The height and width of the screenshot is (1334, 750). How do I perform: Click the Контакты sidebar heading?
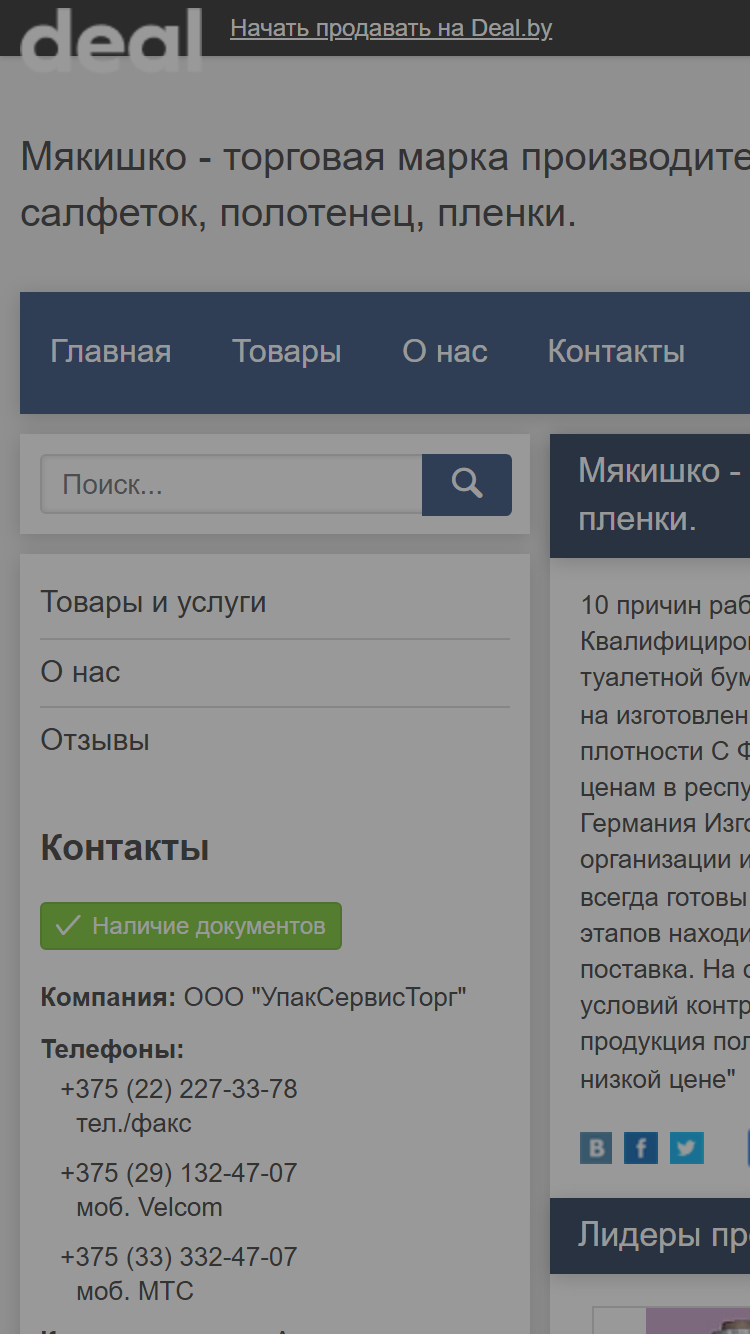pos(125,848)
